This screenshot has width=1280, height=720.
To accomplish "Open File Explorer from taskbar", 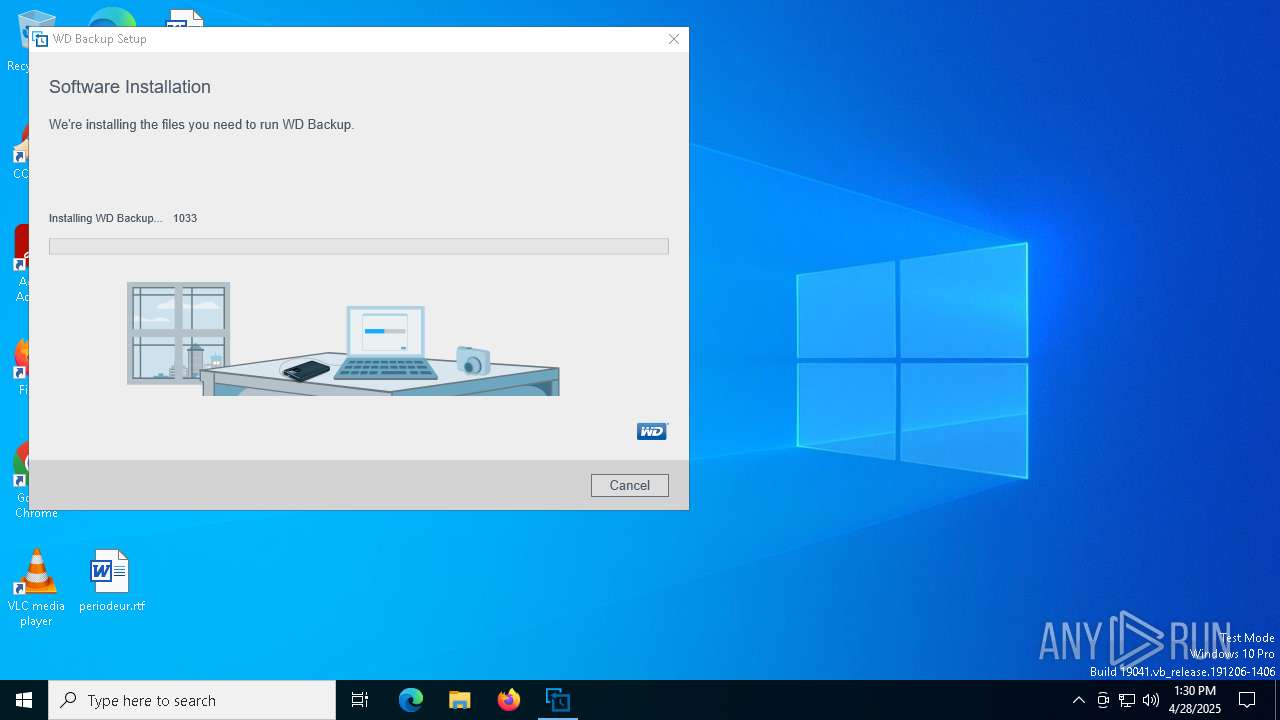I will [x=460, y=700].
